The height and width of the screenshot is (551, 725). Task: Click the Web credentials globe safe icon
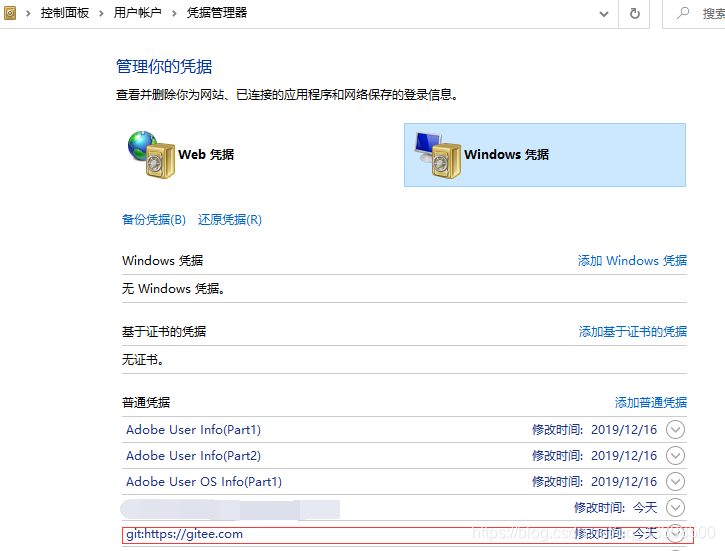(152, 155)
